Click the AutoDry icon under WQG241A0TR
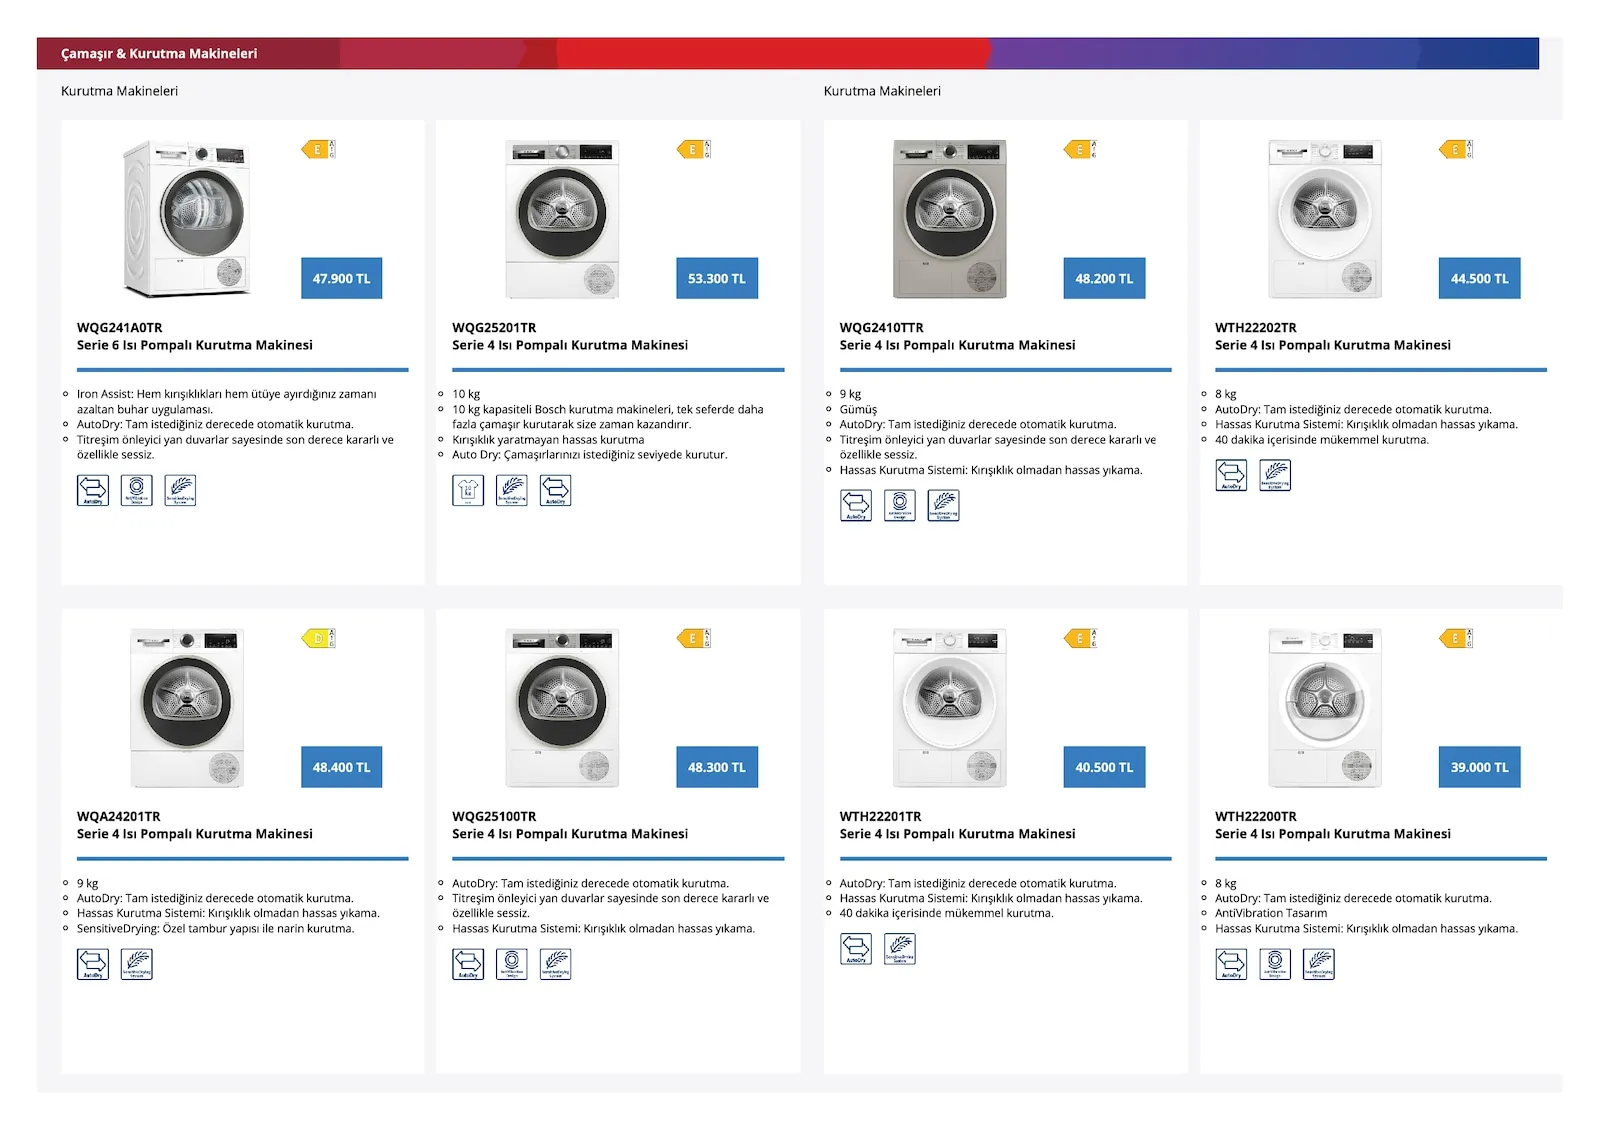 (x=93, y=490)
